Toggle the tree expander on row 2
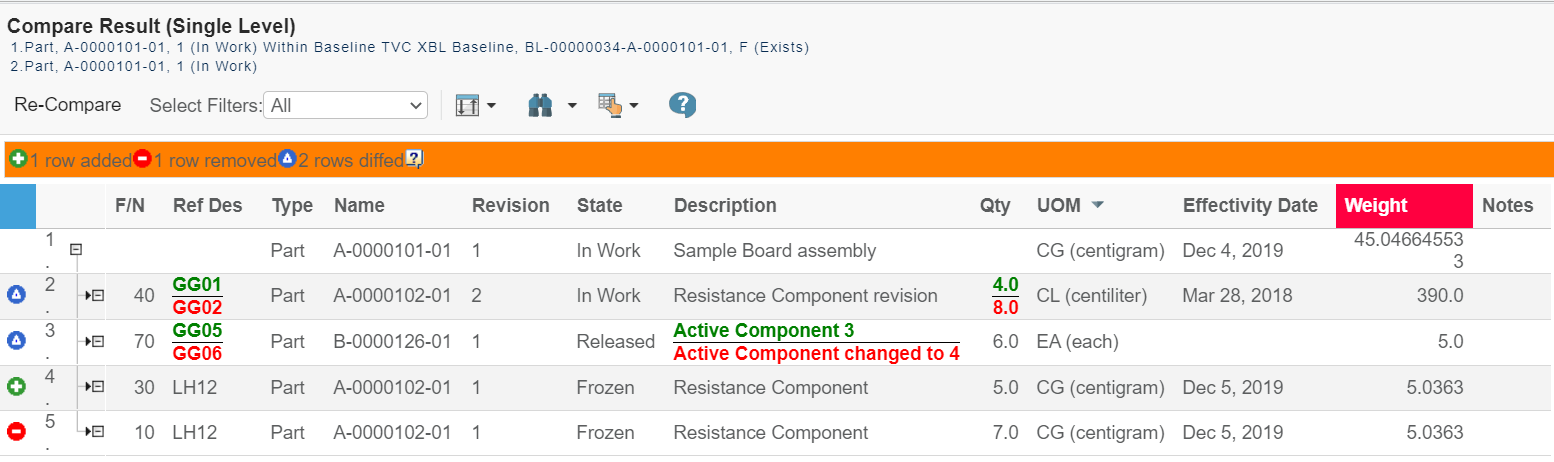 tap(96, 296)
